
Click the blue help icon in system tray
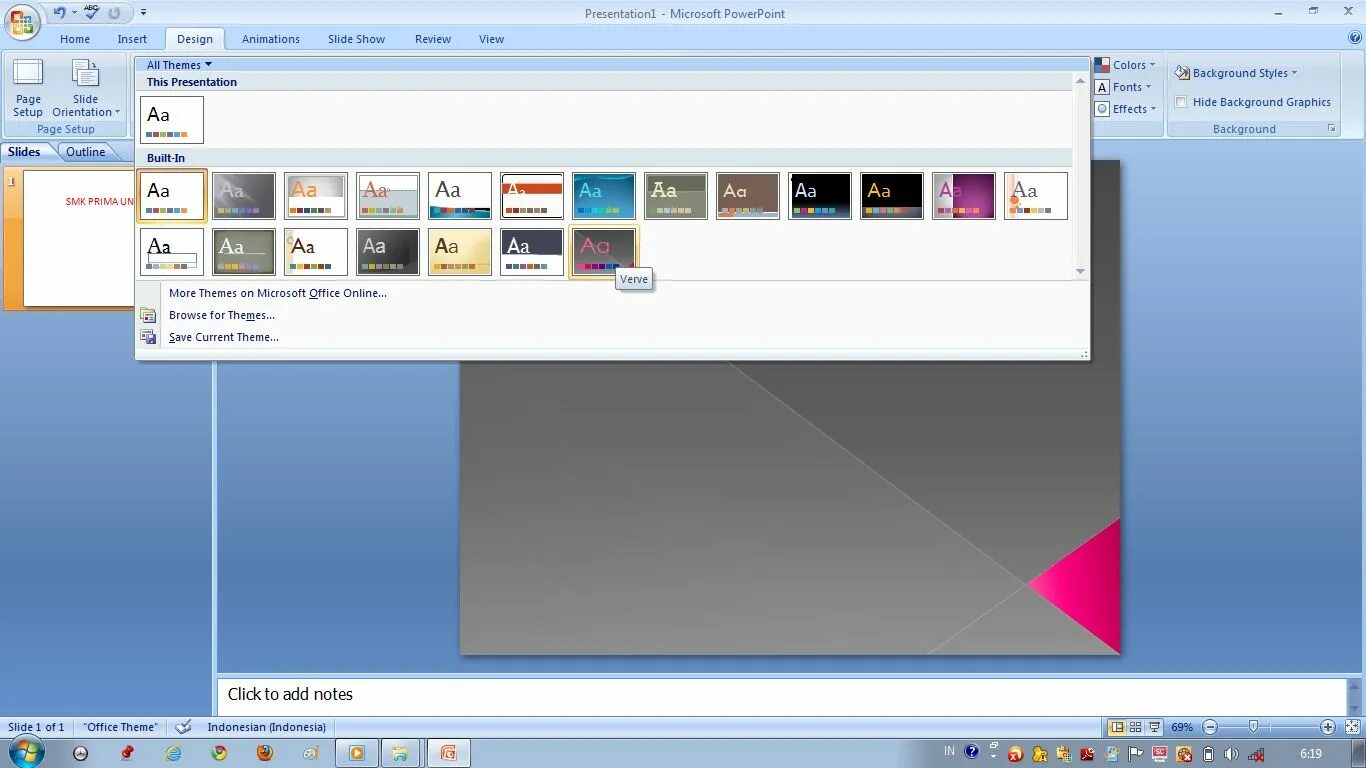[971, 753]
